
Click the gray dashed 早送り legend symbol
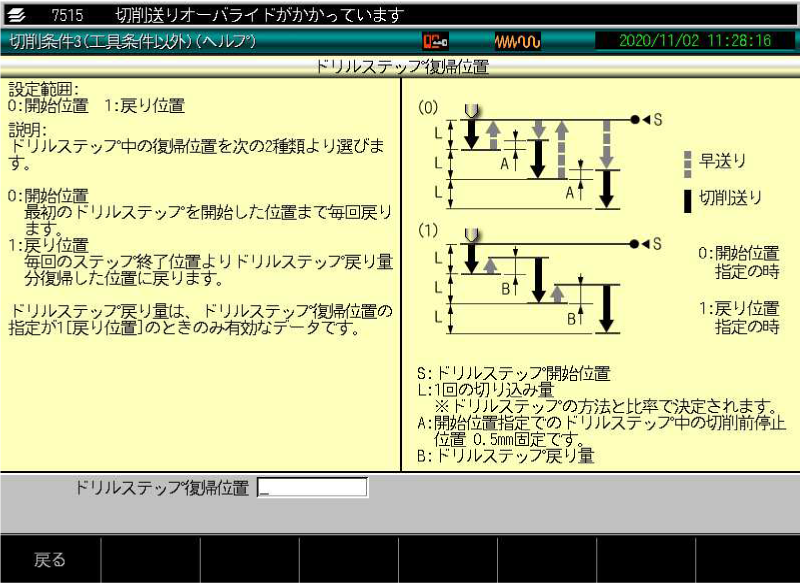click(687, 162)
